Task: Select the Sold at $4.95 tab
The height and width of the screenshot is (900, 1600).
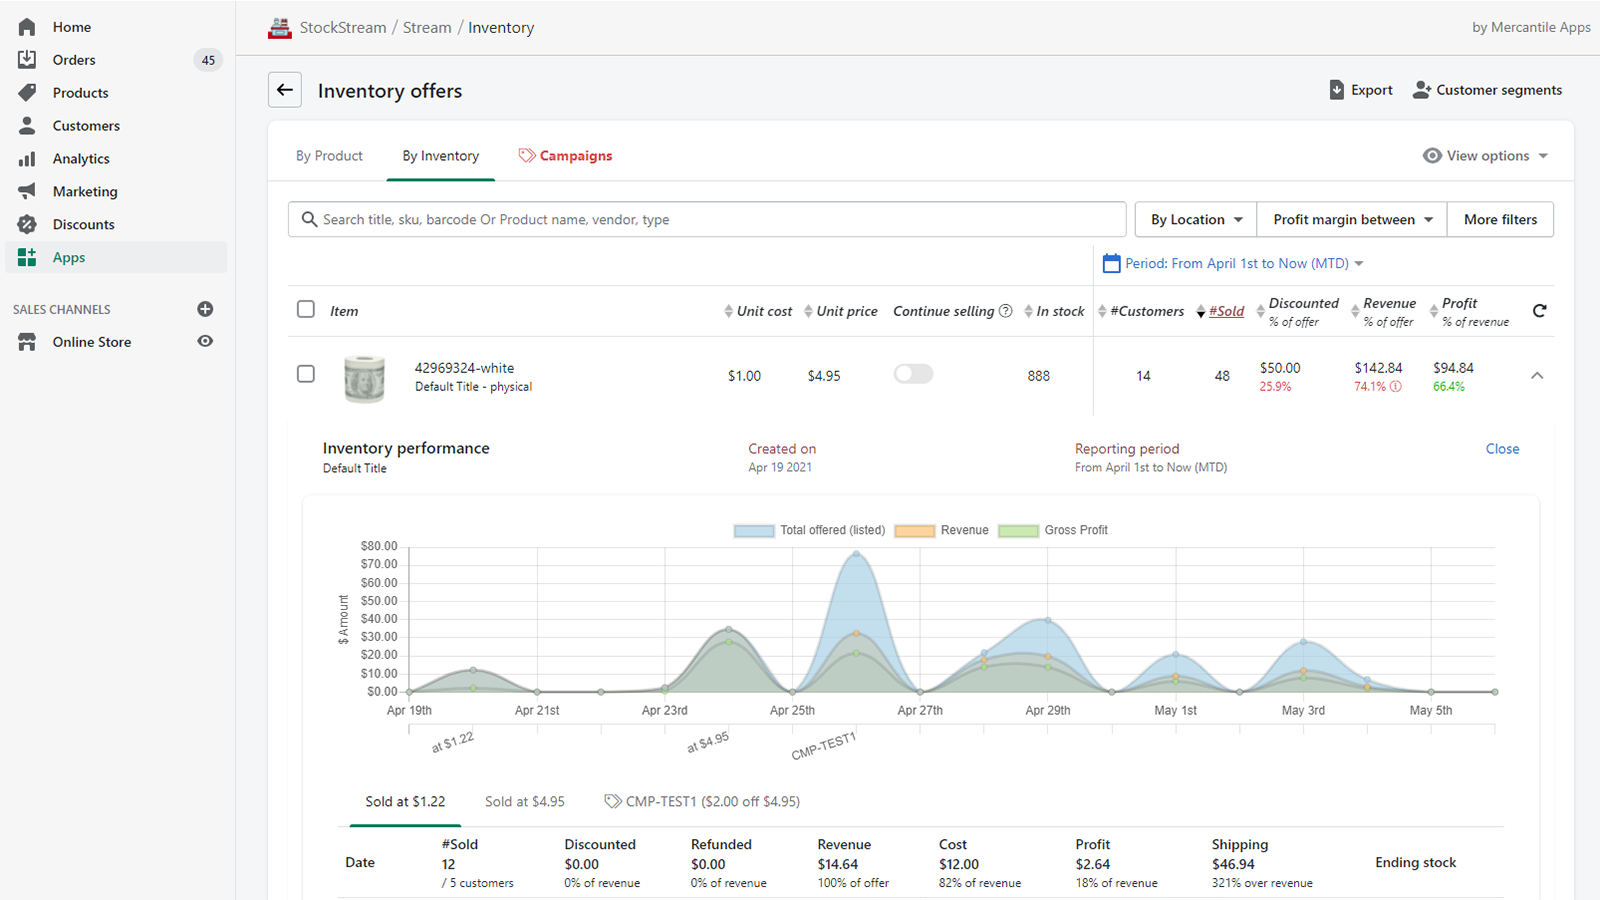Action: pyautogui.click(x=524, y=801)
